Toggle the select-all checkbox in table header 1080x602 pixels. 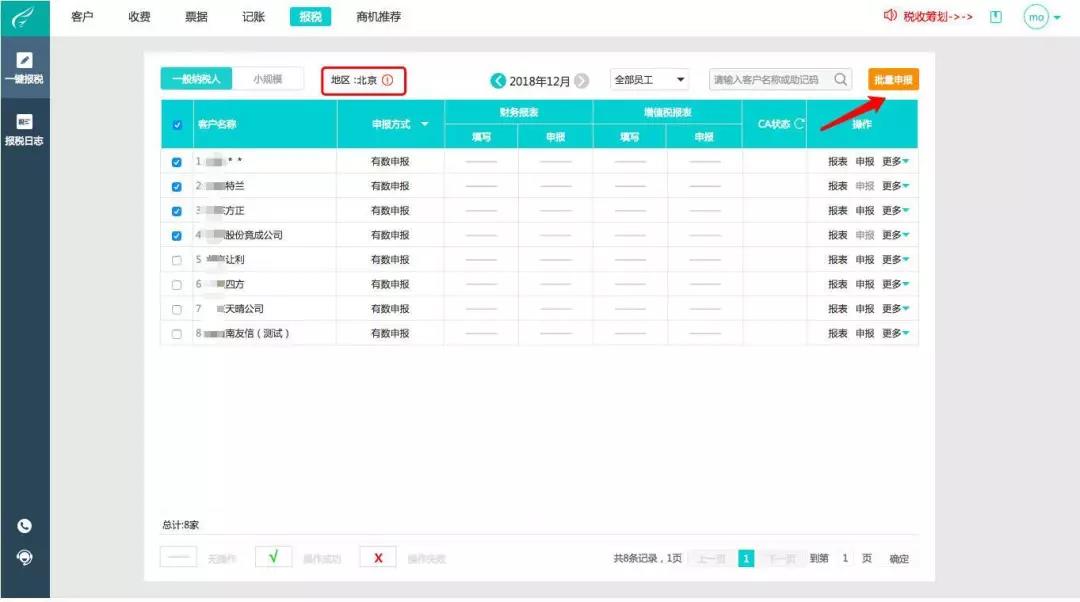pyautogui.click(x=177, y=125)
